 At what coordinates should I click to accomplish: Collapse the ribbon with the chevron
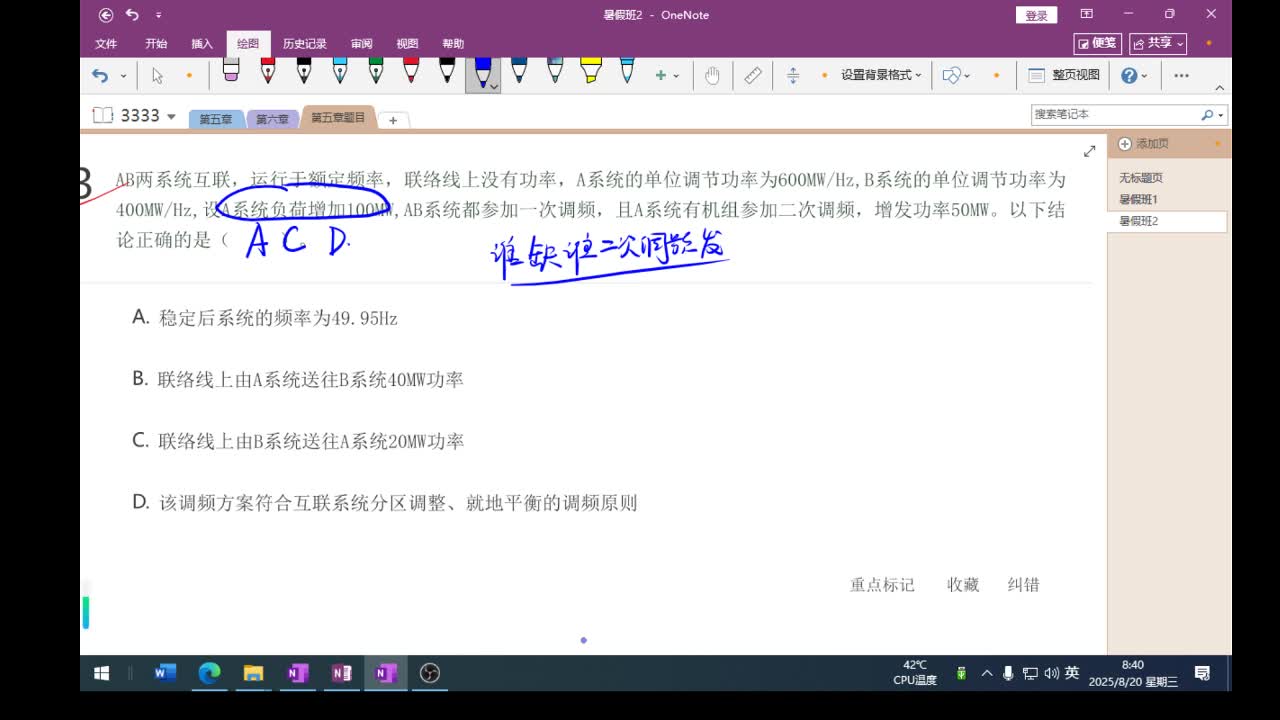(x=1221, y=88)
